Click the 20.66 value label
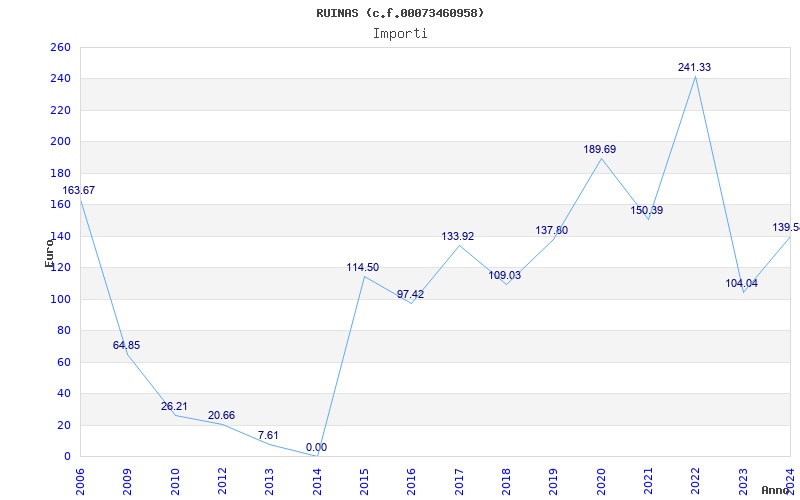800x500 pixels. click(x=221, y=415)
